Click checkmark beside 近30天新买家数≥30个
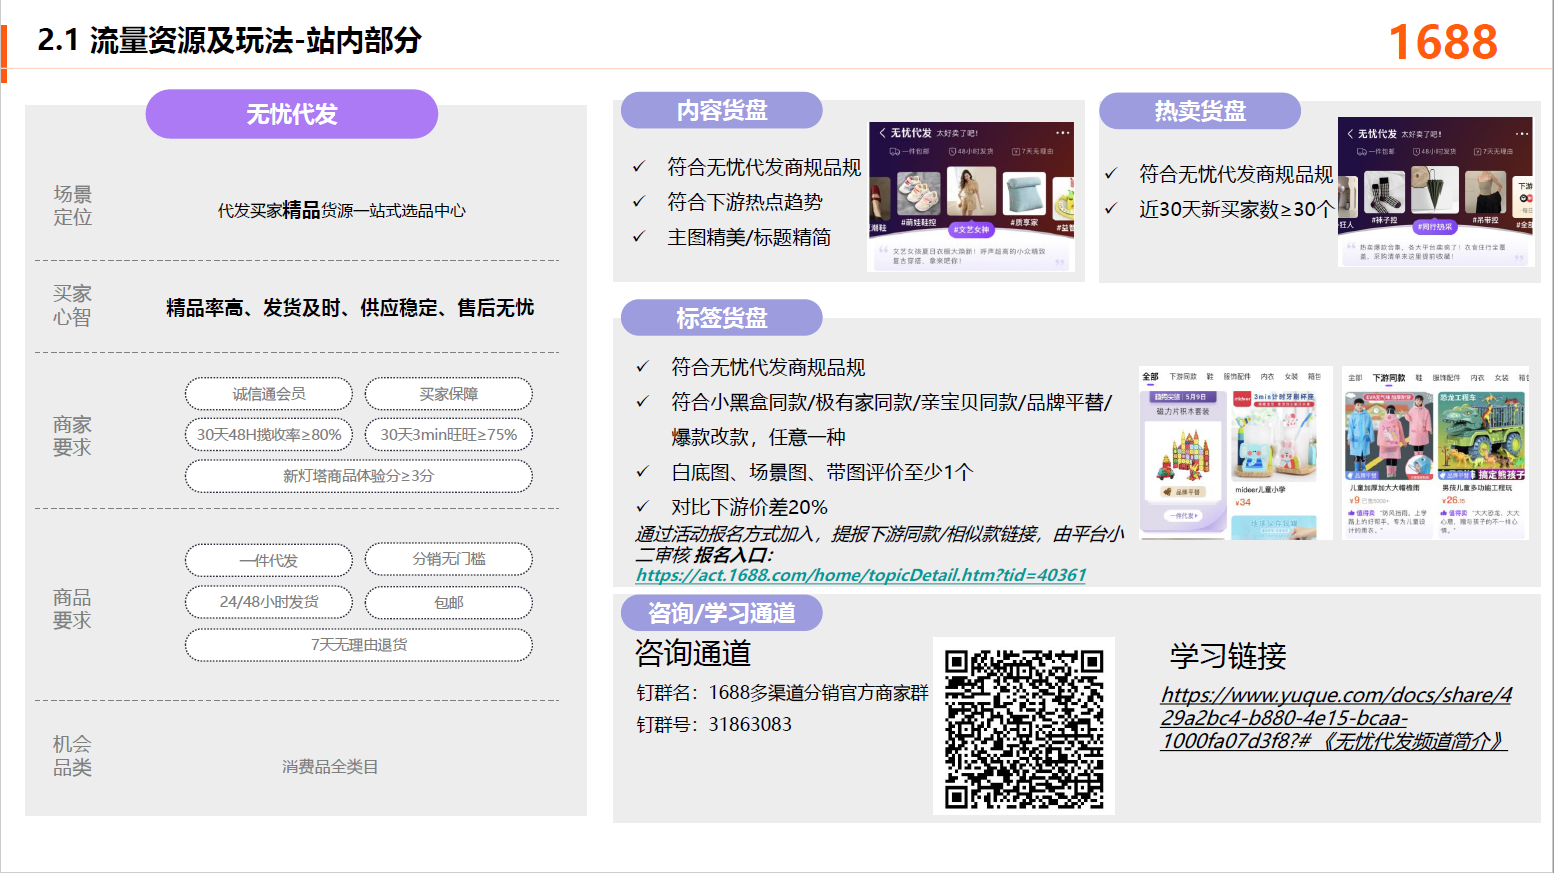 [1110, 209]
